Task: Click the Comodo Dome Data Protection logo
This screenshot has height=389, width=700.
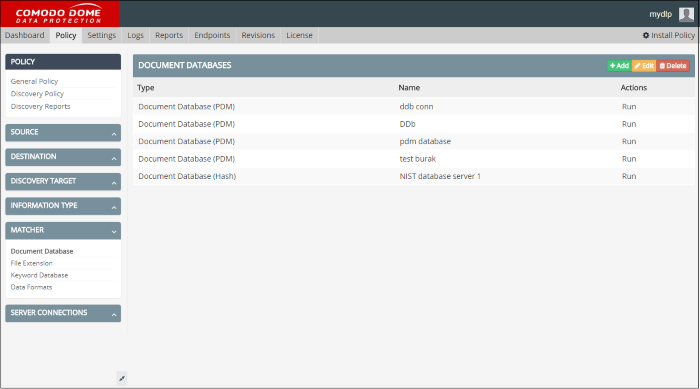Action: click(60, 14)
